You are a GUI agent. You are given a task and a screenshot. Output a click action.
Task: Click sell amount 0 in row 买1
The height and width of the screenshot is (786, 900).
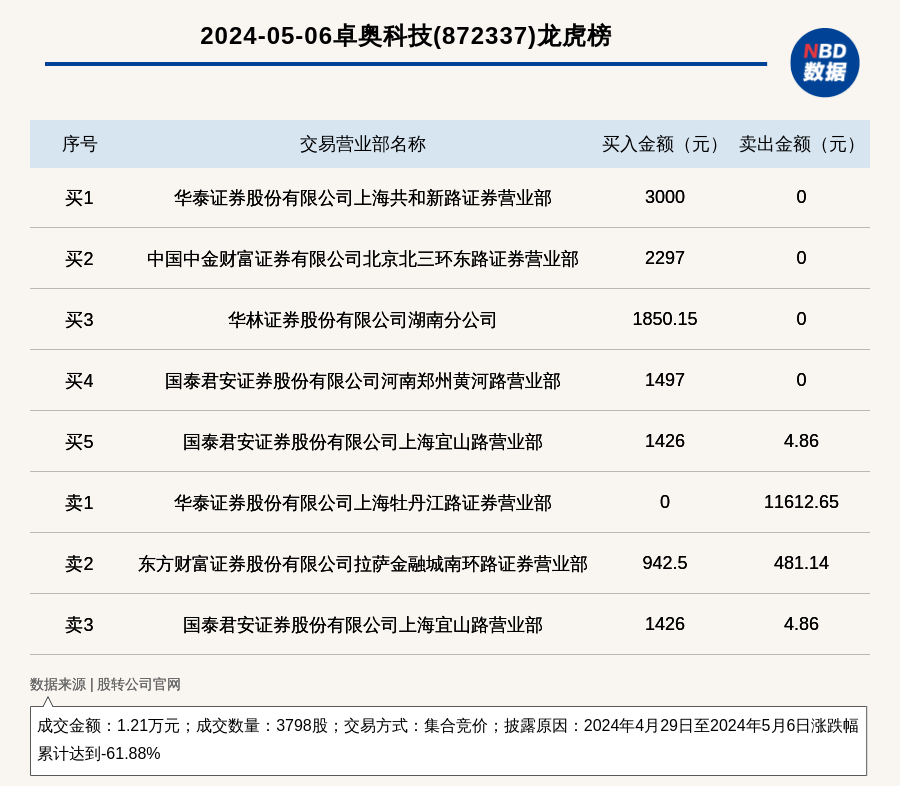tap(801, 197)
